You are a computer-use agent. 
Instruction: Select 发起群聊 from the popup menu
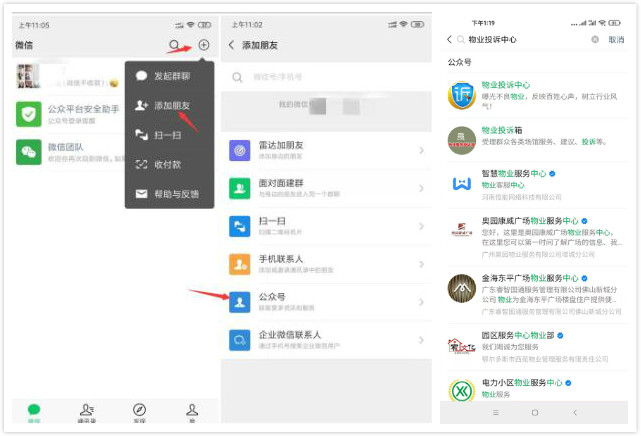(169, 76)
